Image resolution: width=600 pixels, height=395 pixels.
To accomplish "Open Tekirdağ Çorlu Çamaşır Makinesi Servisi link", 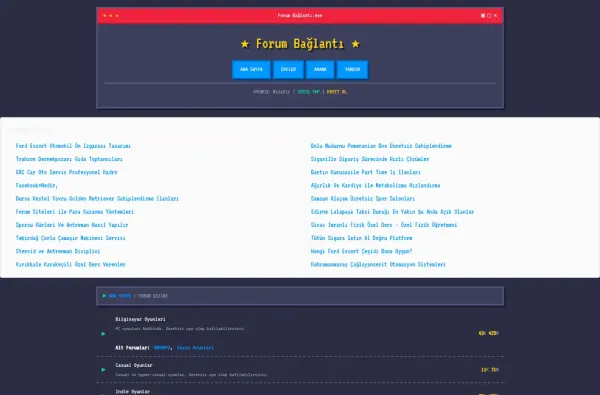I will coord(70,238).
